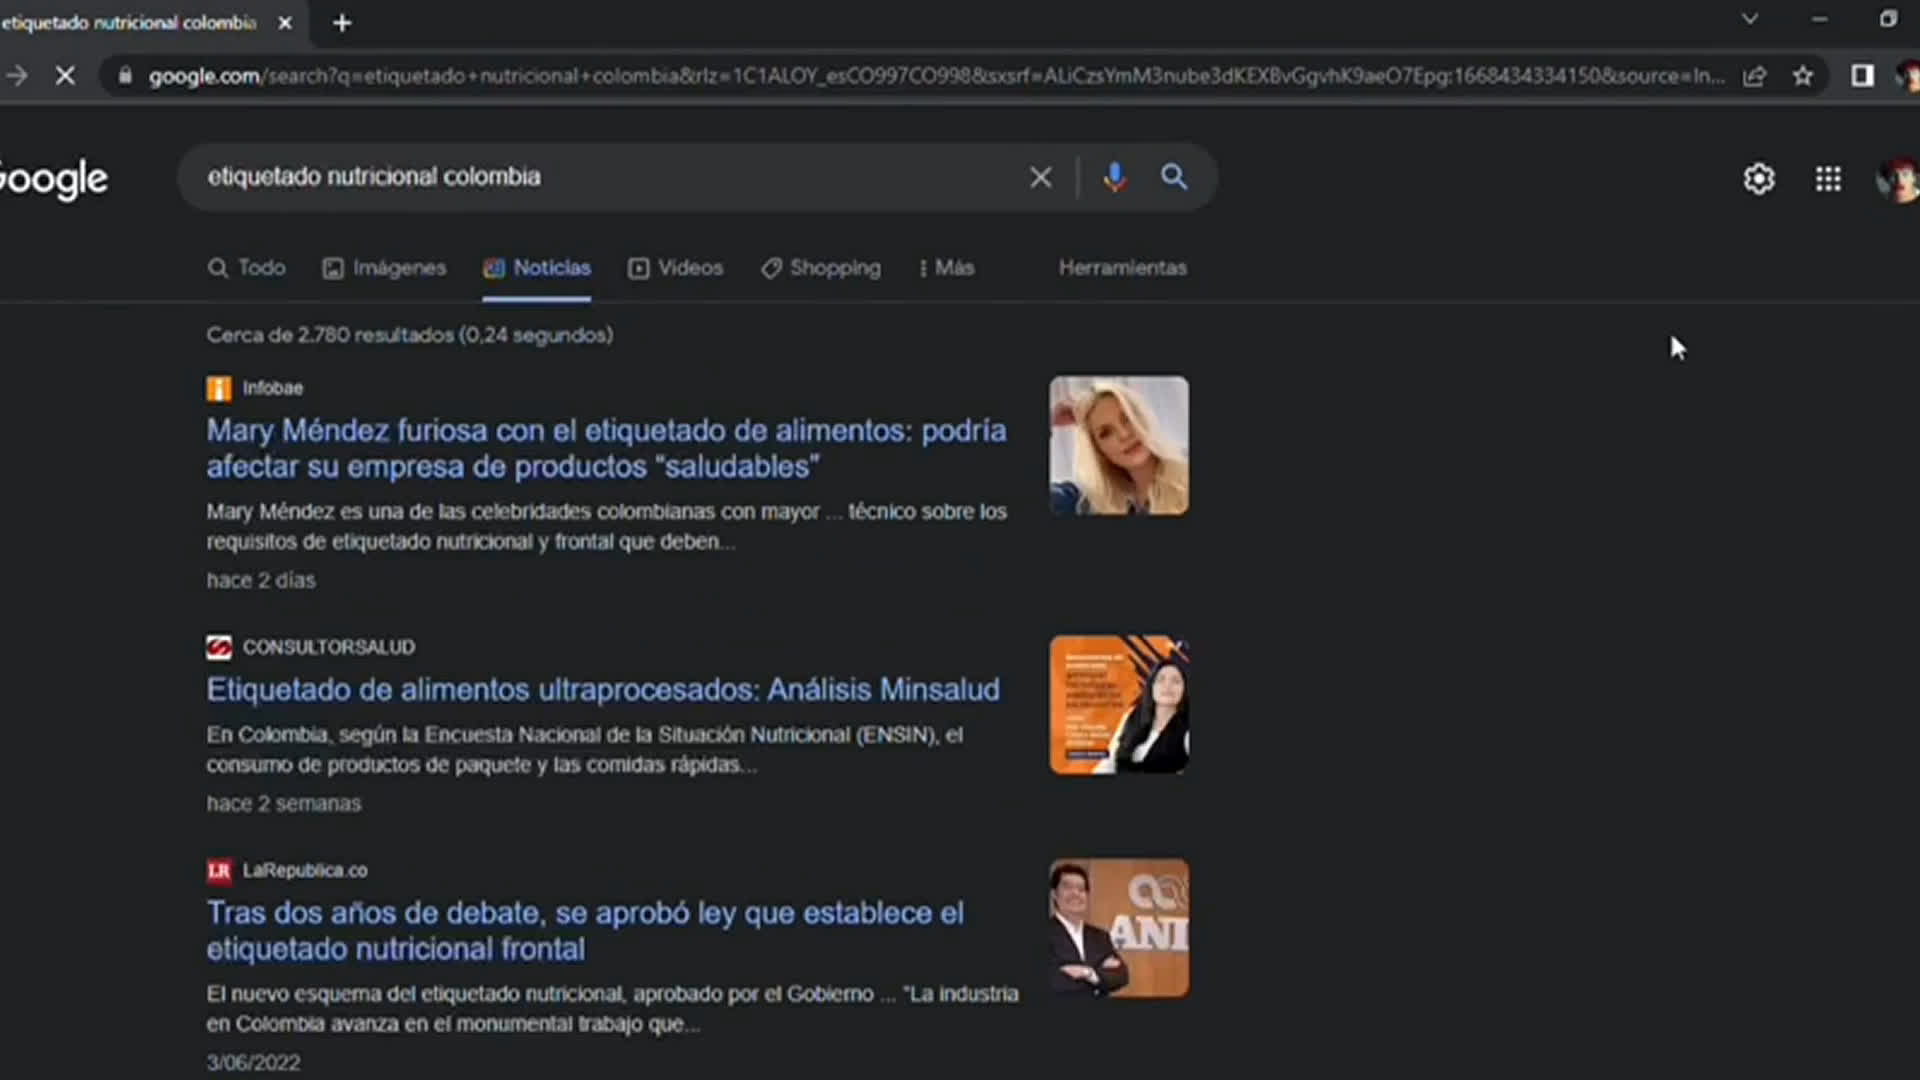Open Etiquetado de alimentos ultraprocesados article

click(x=602, y=689)
